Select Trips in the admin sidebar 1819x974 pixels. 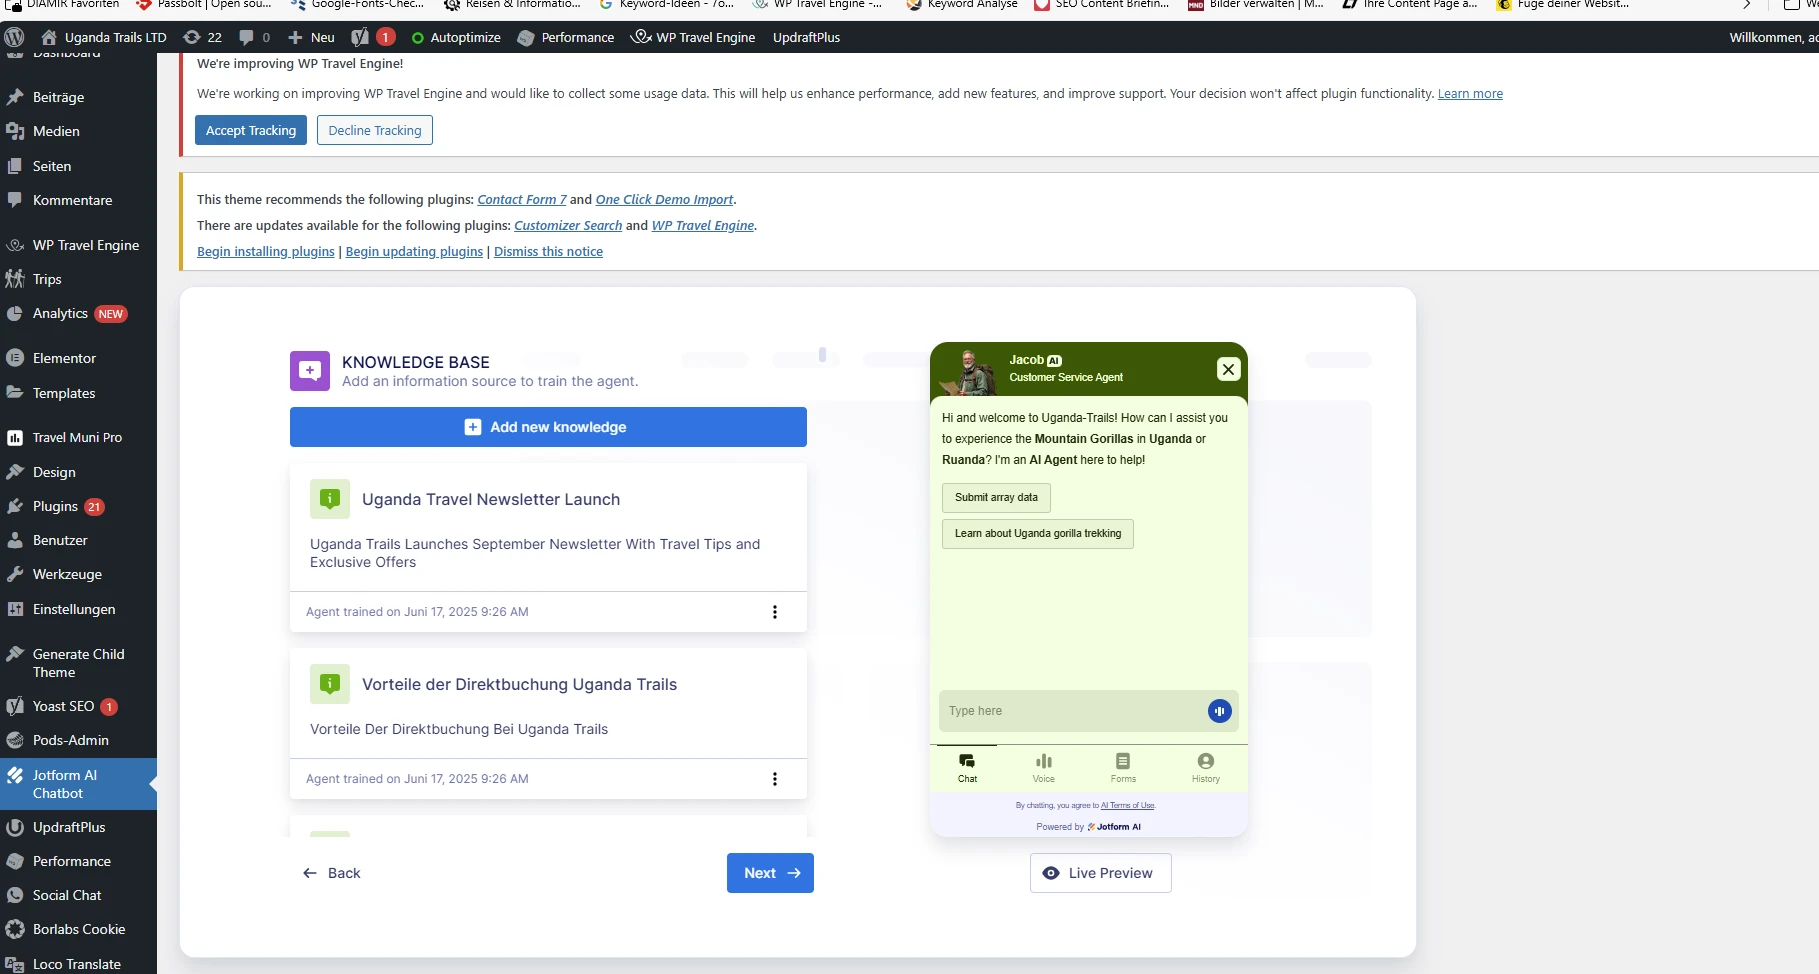[x=47, y=279]
